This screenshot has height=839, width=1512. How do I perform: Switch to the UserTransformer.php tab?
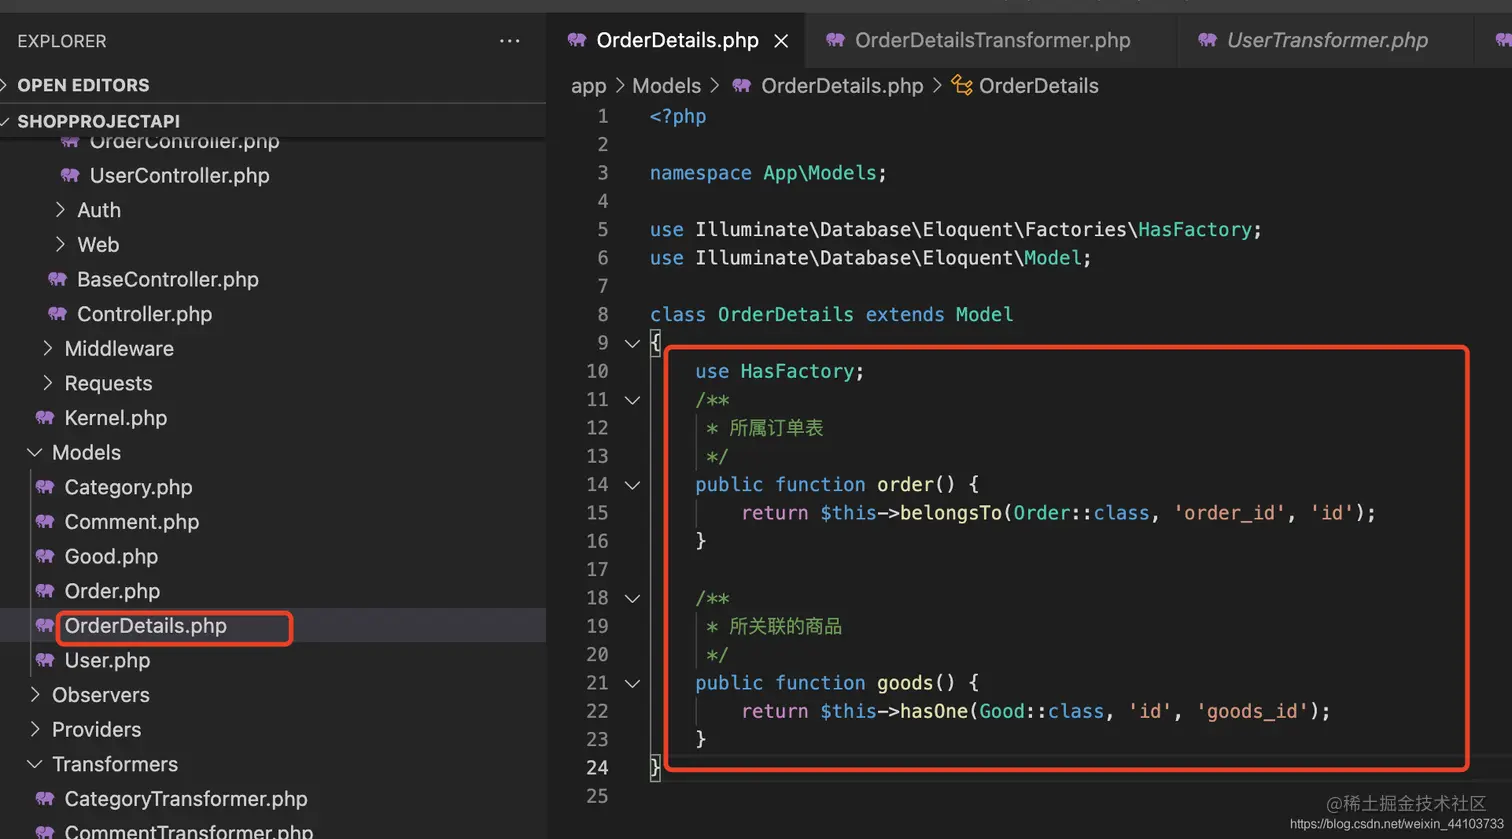(x=1327, y=41)
